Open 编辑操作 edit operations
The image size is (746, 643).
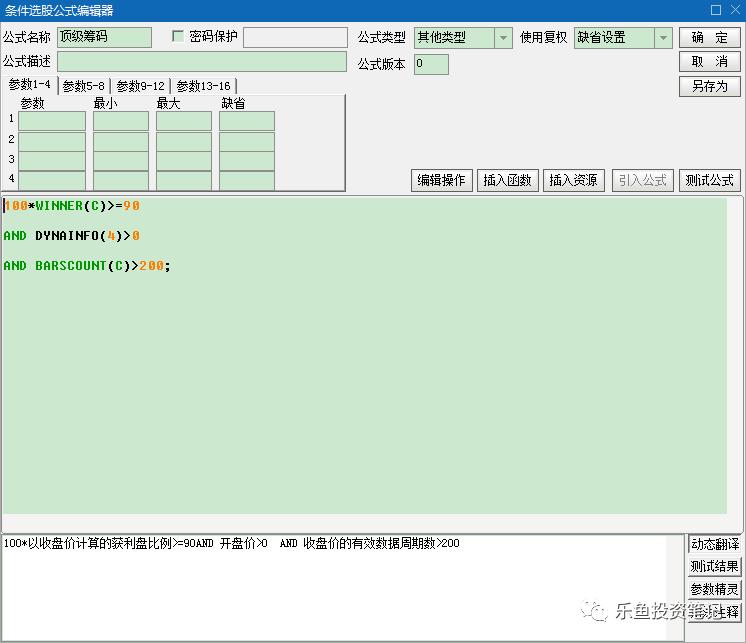(442, 180)
